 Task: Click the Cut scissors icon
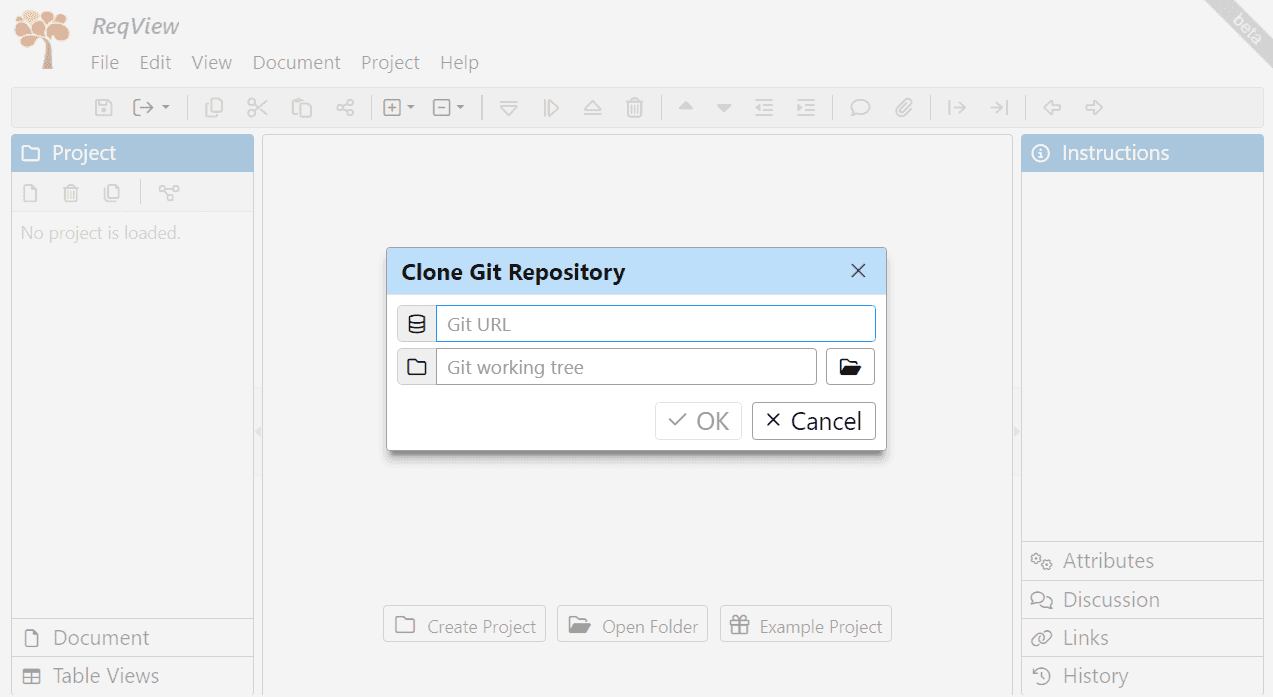pos(258,107)
